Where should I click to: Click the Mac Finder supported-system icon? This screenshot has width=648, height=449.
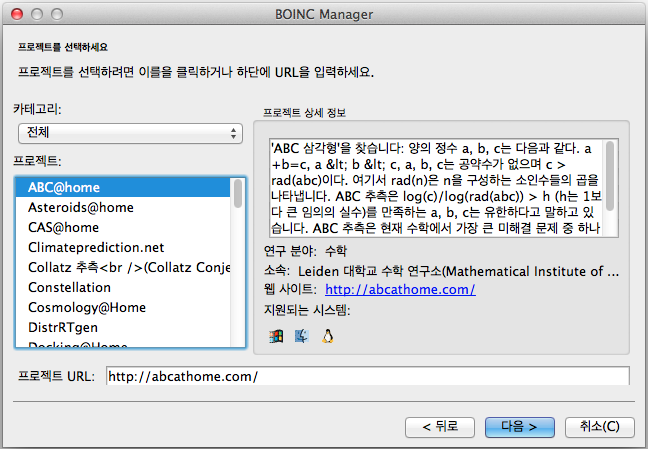[302, 337]
